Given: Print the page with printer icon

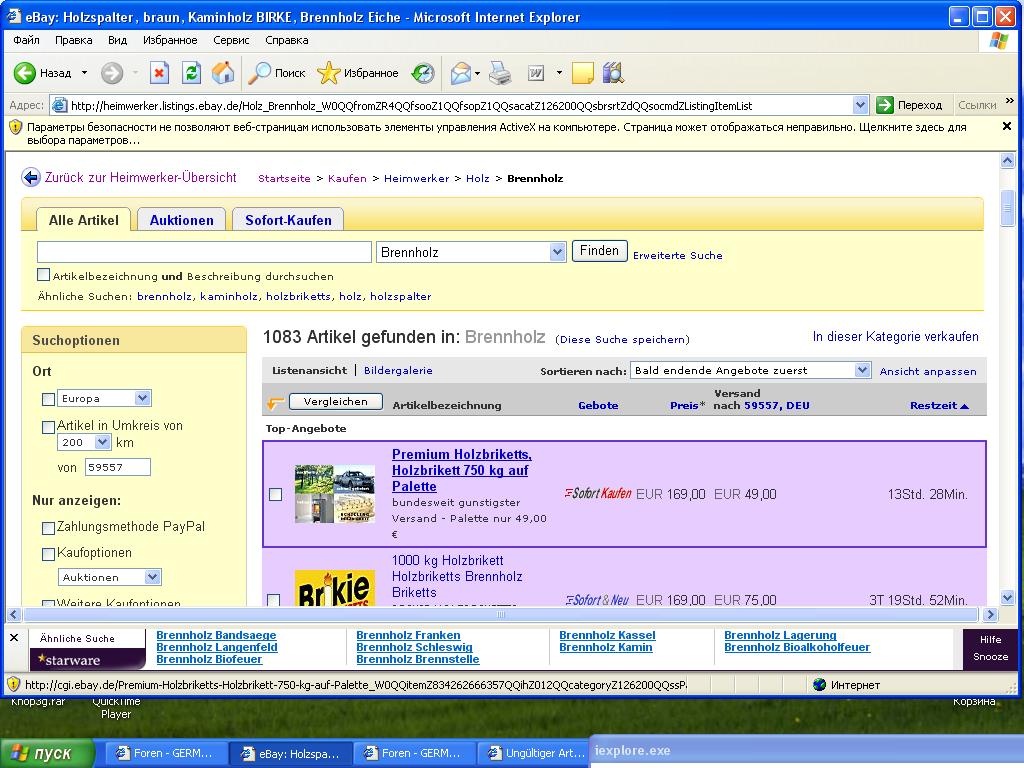Looking at the screenshot, I should (x=500, y=72).
